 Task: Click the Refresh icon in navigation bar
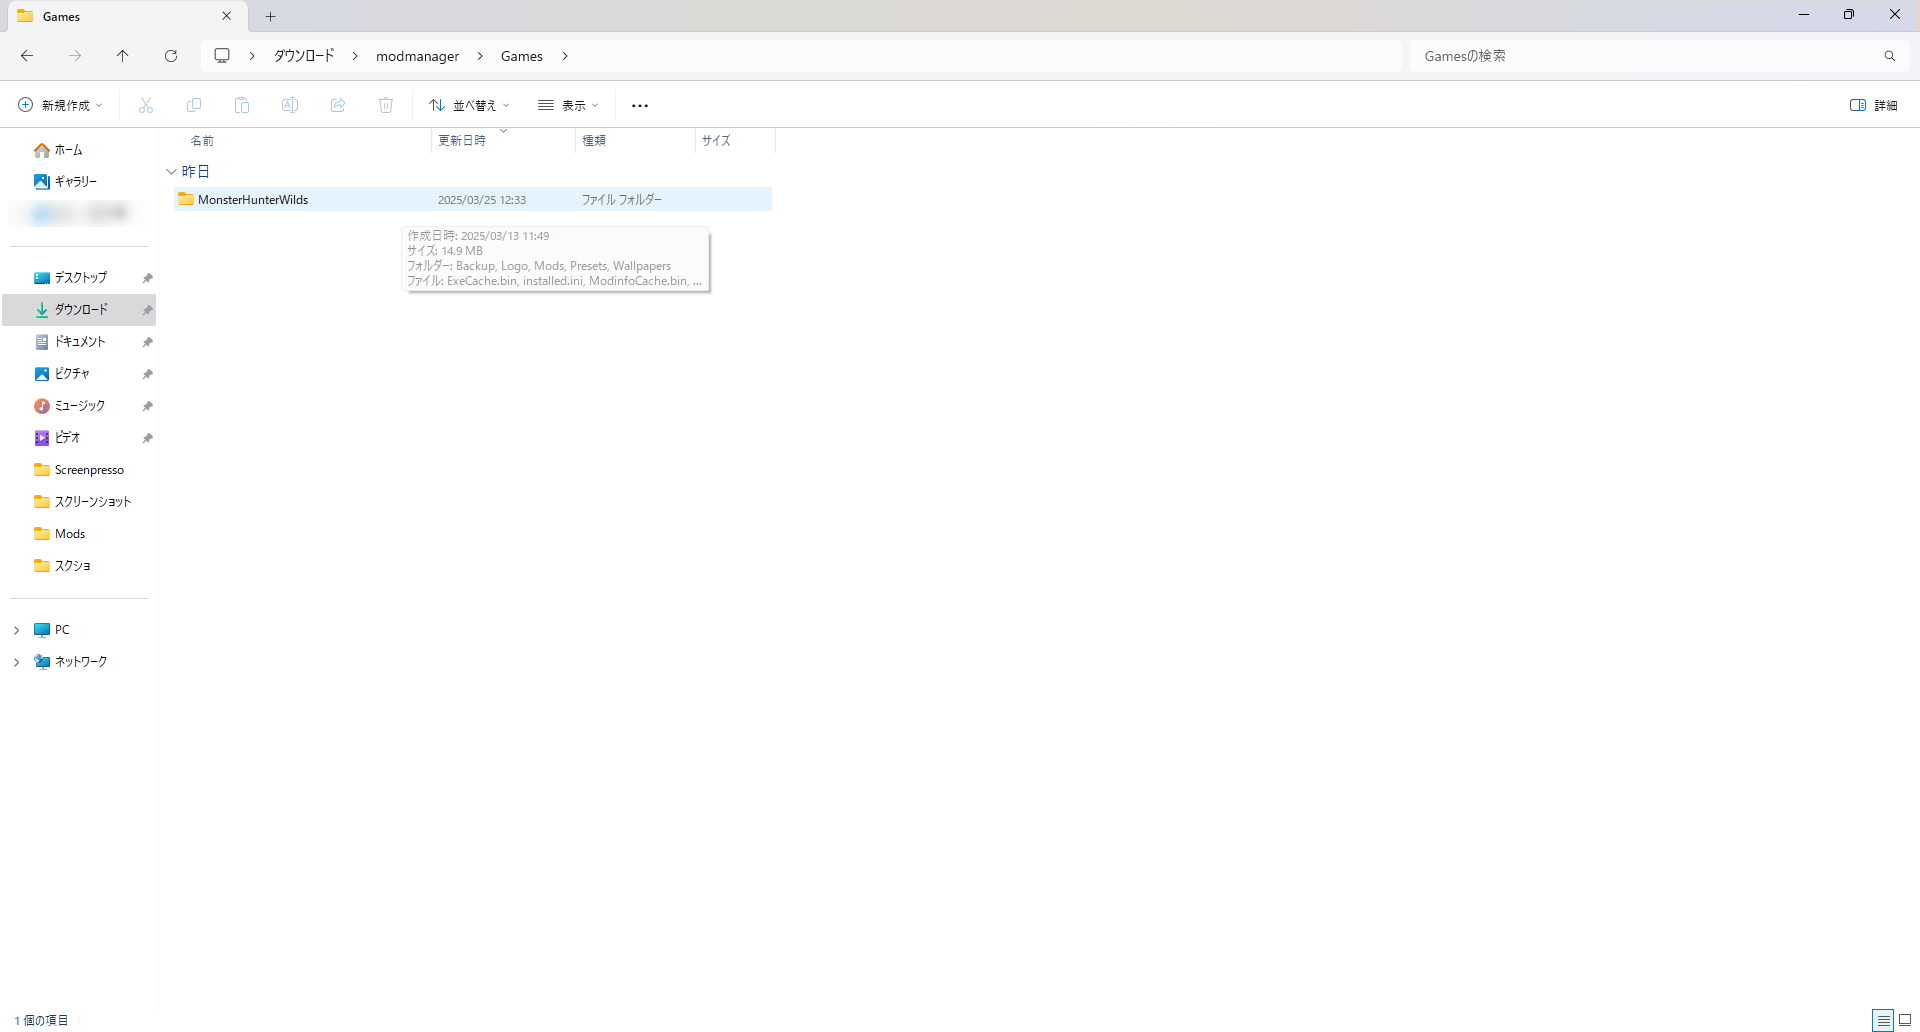(171, 56)
